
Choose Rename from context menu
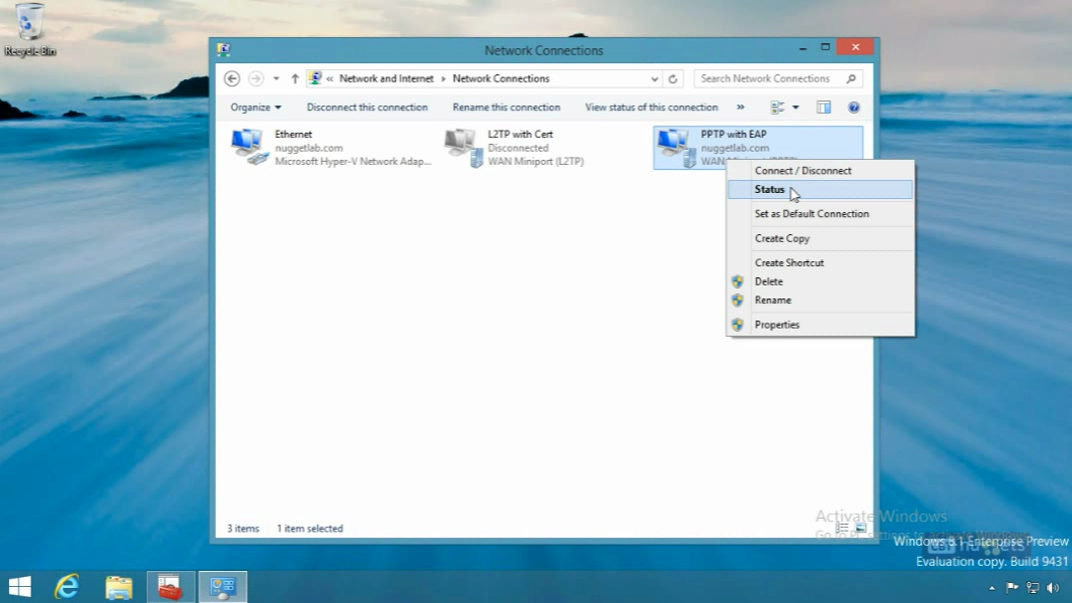pos(820,300)
